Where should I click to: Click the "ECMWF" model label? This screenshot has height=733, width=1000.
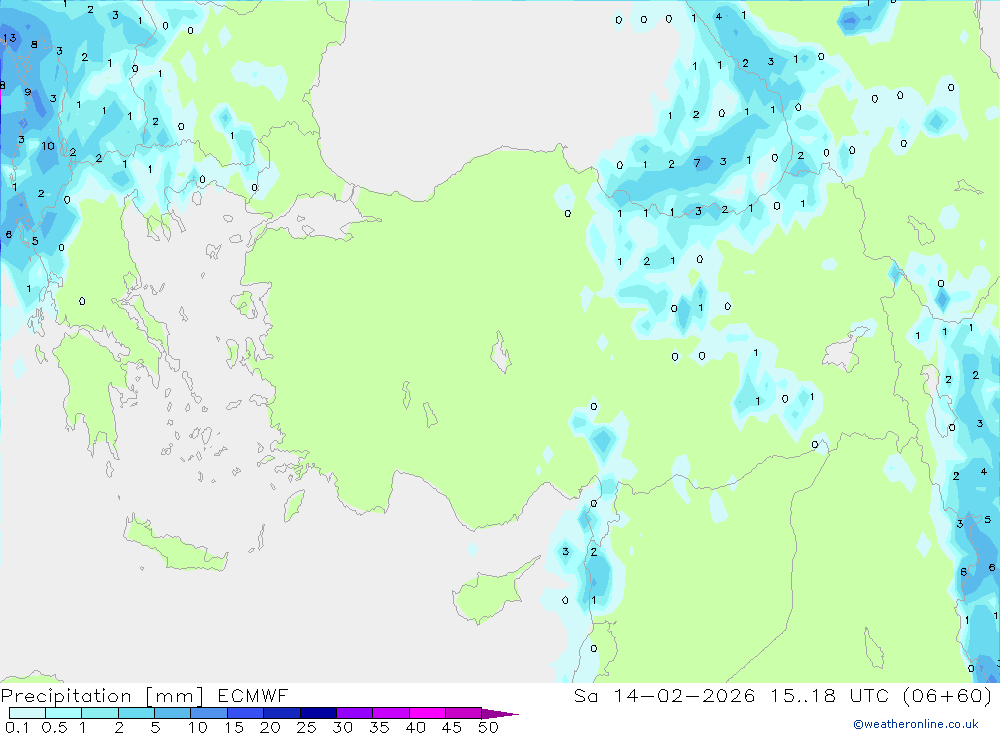click(x=253, y=695)
